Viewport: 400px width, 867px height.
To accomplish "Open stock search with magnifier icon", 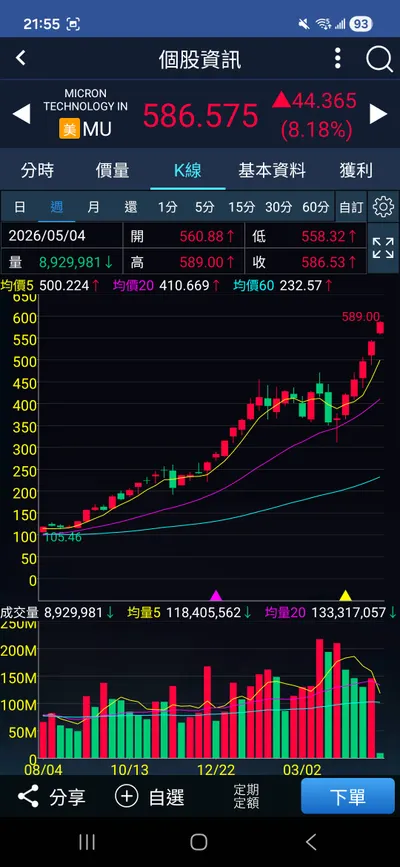I will [x=379, y=59].
